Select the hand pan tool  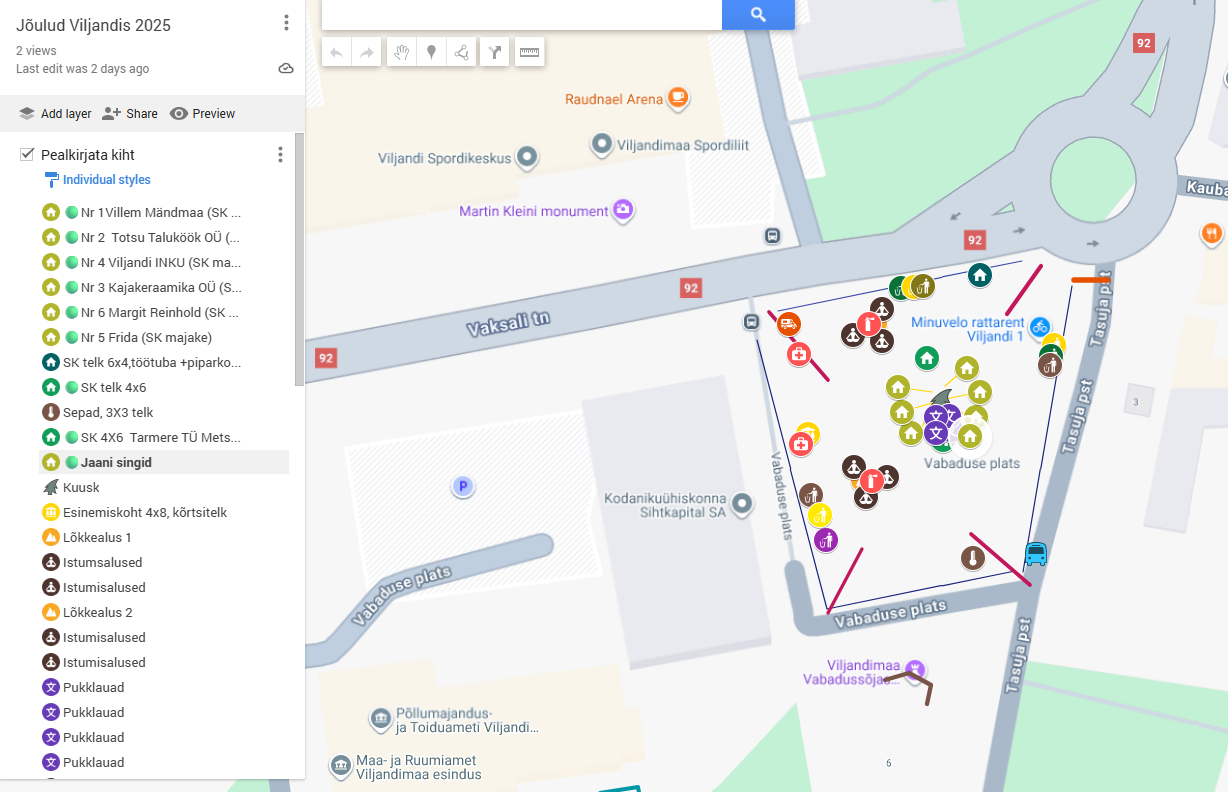401,53
